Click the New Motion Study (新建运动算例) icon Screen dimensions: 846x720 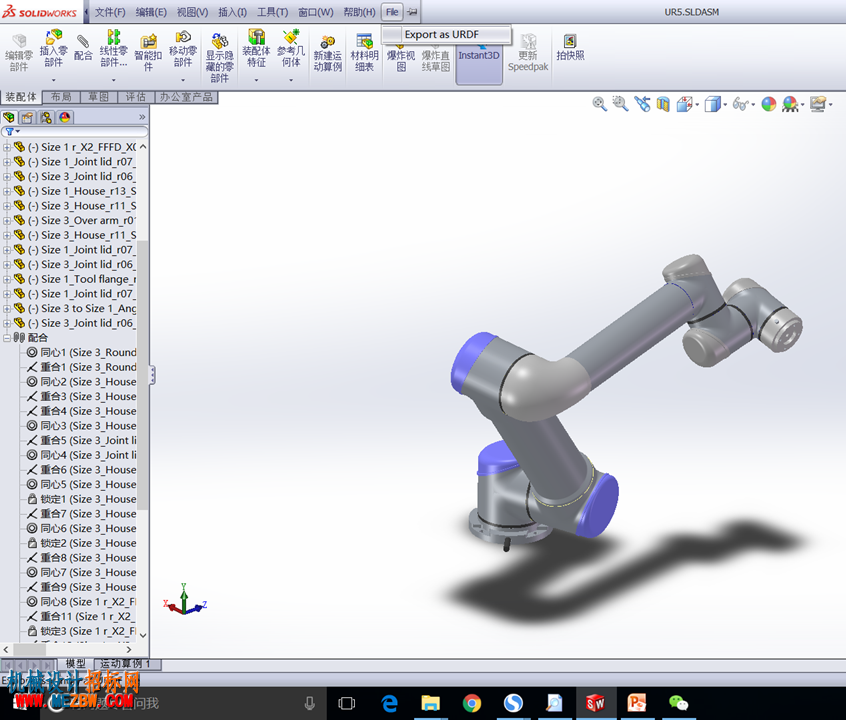pos(328,53)
